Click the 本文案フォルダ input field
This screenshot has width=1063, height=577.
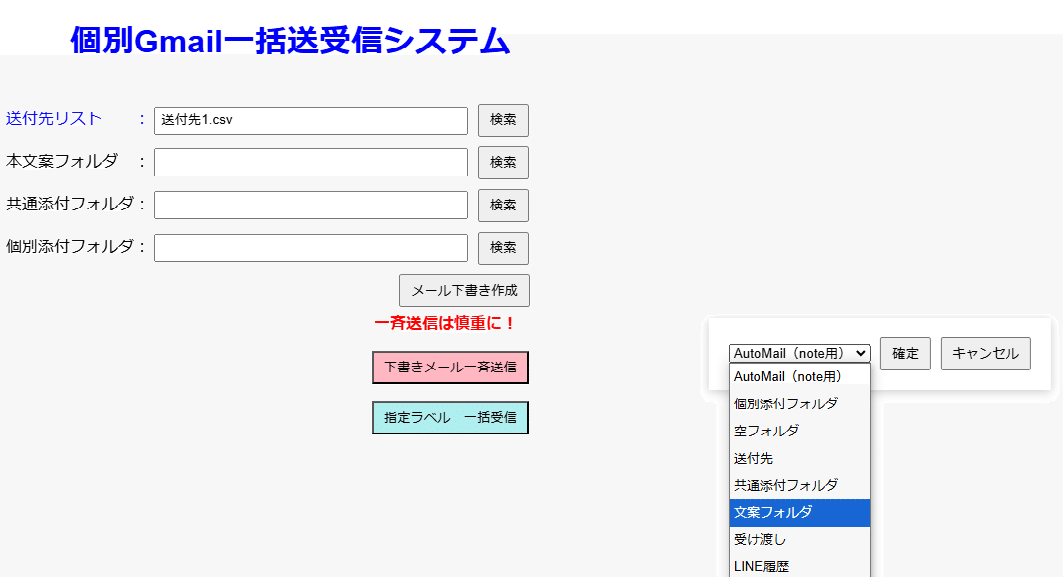[310, 163]
